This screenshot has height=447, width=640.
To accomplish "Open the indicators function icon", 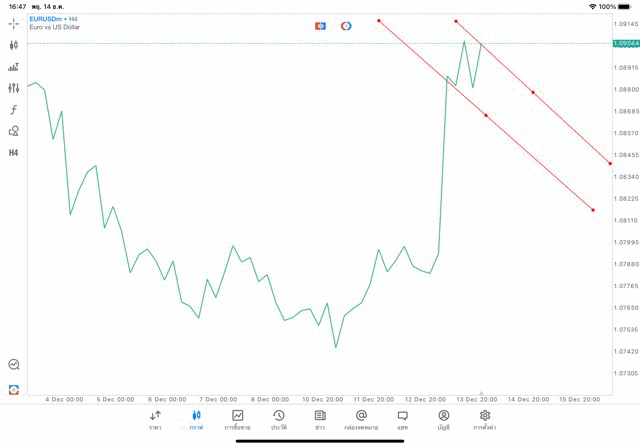I will 13,110.
